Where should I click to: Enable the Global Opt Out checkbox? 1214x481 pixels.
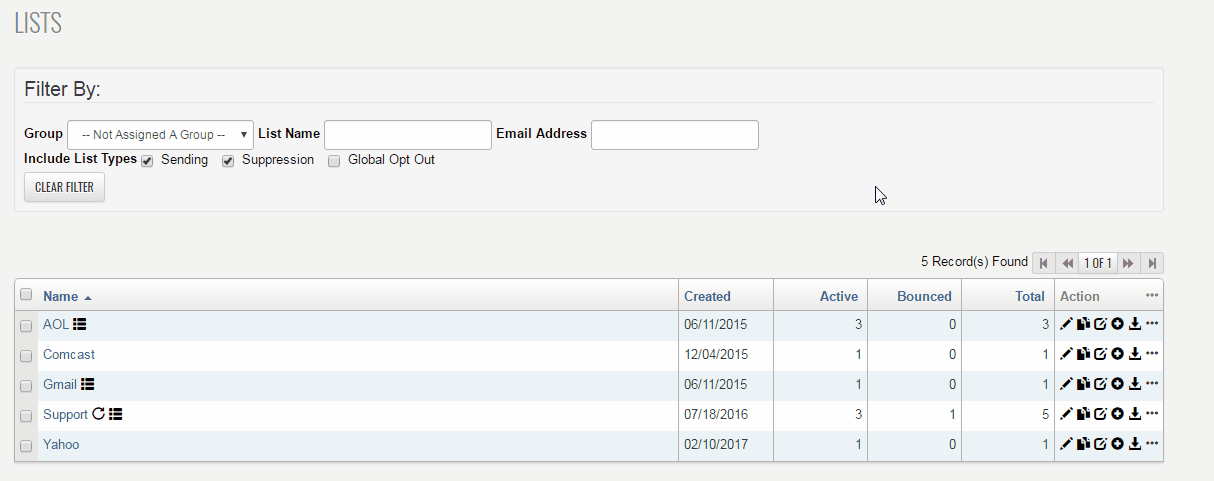tap(335, 161)
